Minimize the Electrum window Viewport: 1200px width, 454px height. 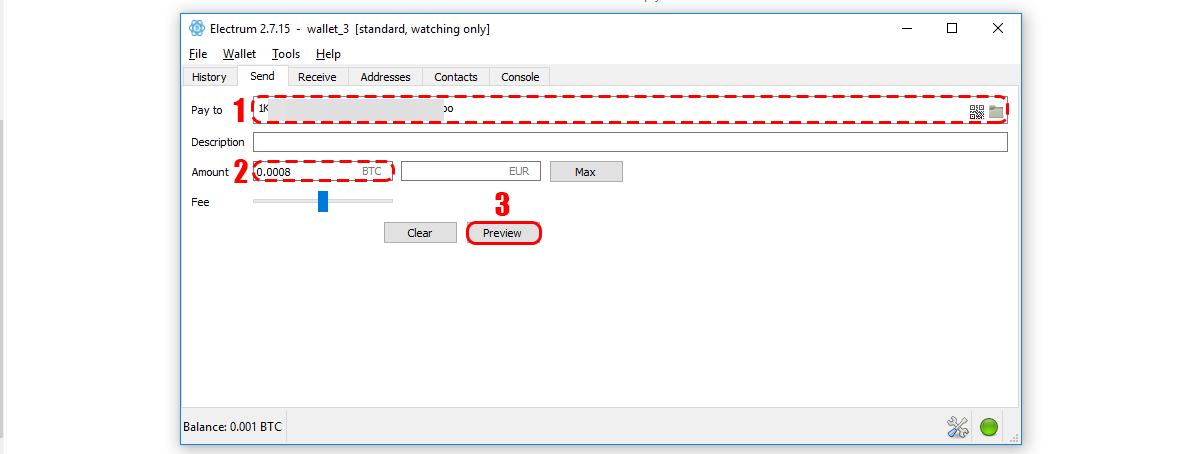click(x=906, y=28)
